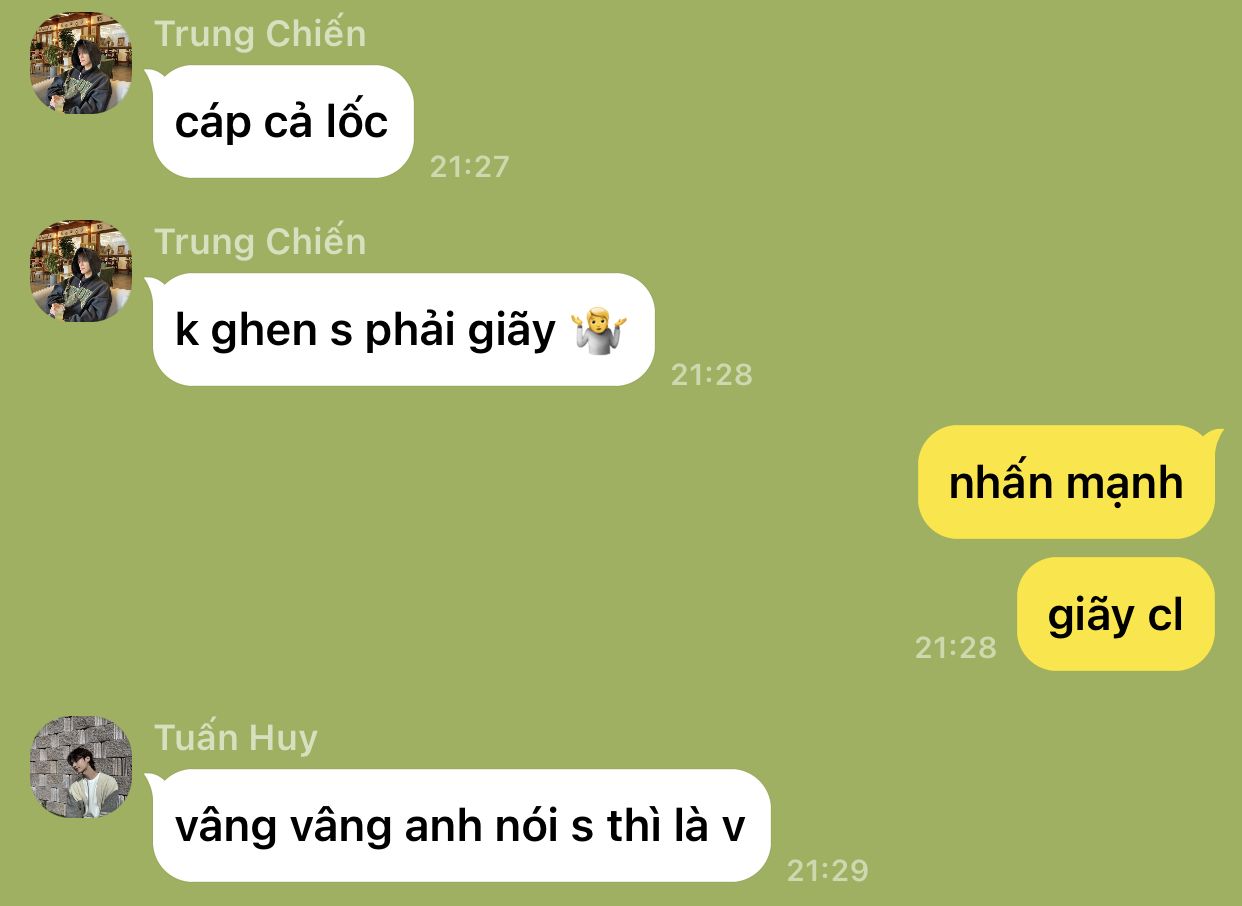Tap the shrugging person emoji
This screenshot has width=1242, height=906.
point(598,331)
